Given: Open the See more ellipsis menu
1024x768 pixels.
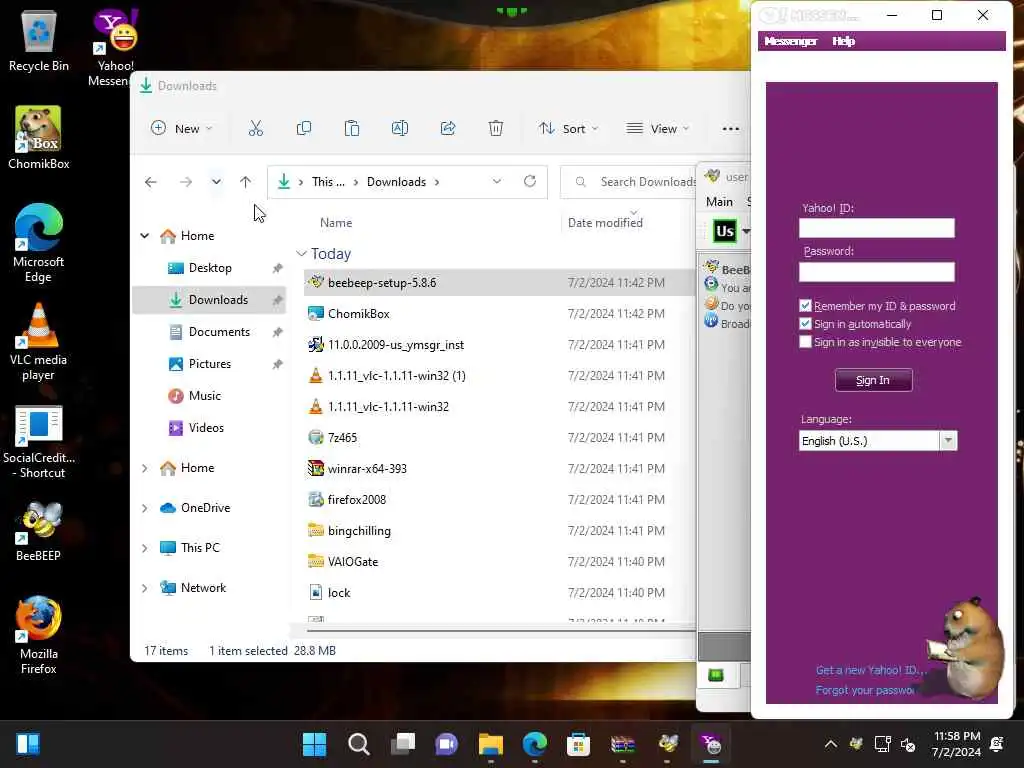Looking at the screenshot, I should (731, 129).
